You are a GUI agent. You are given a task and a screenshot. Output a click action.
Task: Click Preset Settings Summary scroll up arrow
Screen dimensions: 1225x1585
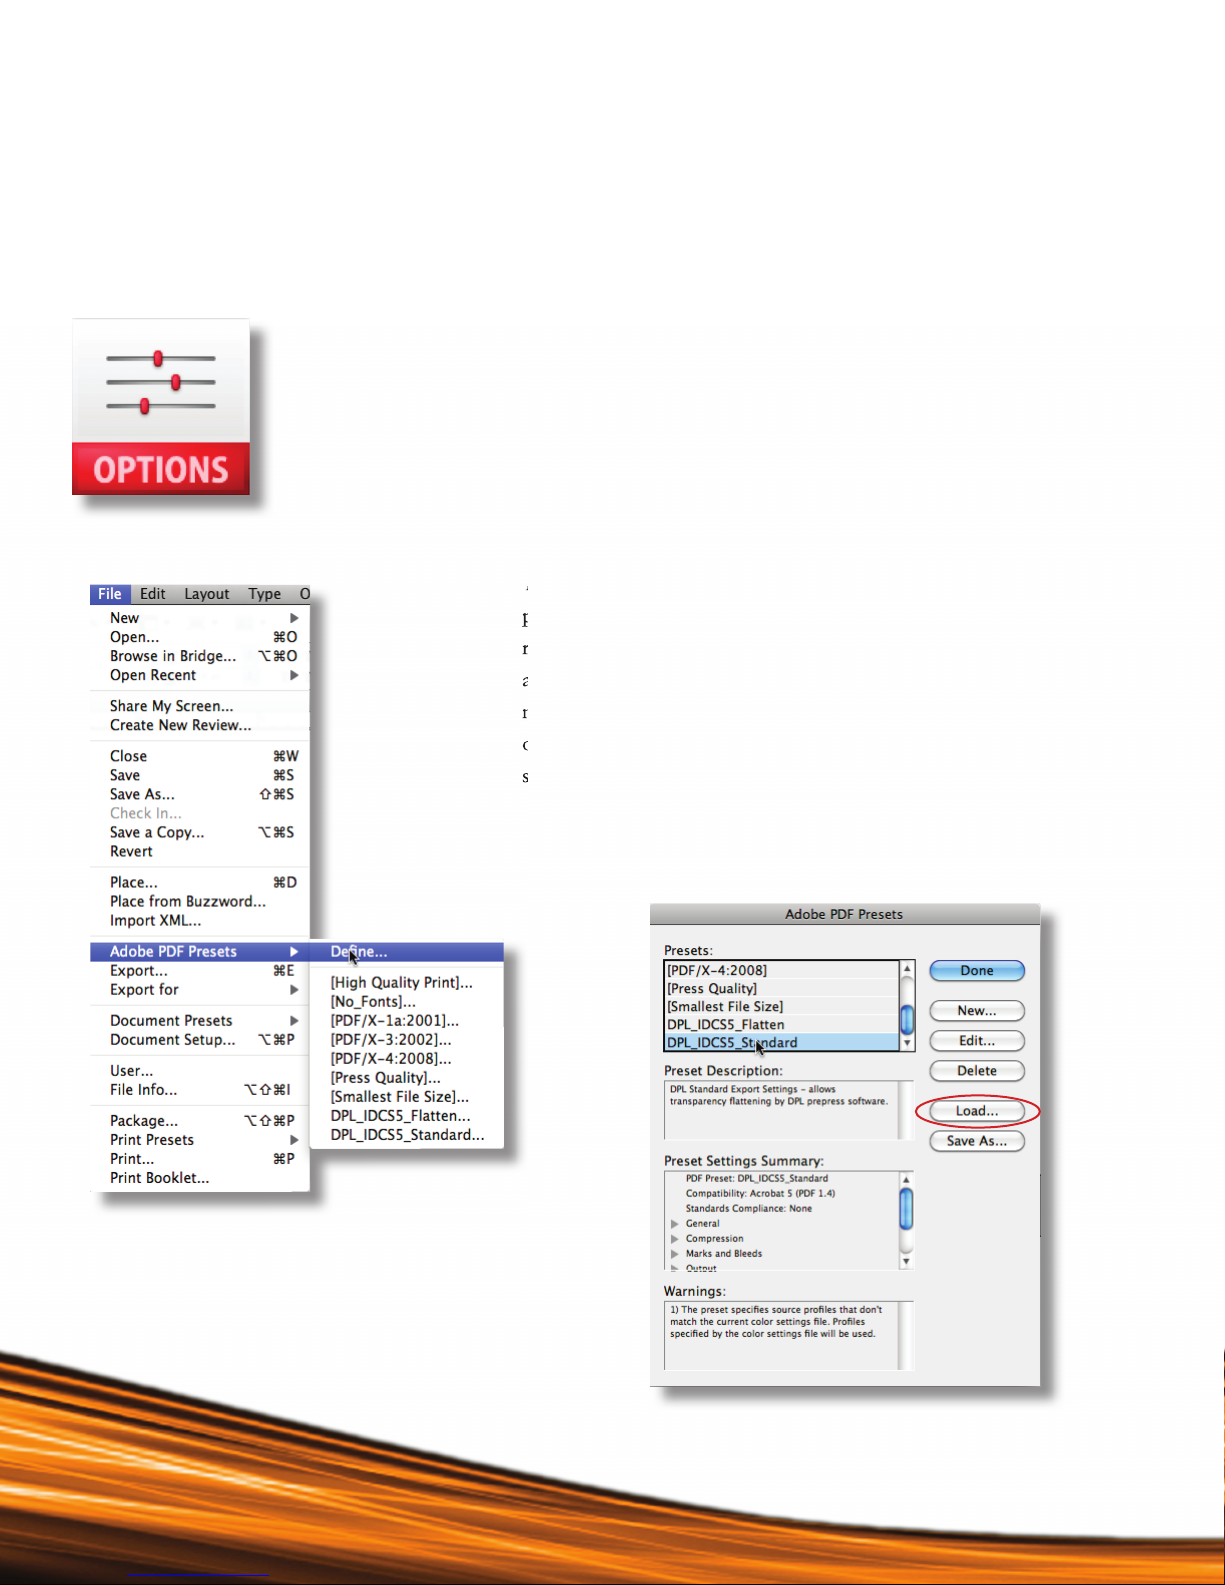[x=907, y=1180]
